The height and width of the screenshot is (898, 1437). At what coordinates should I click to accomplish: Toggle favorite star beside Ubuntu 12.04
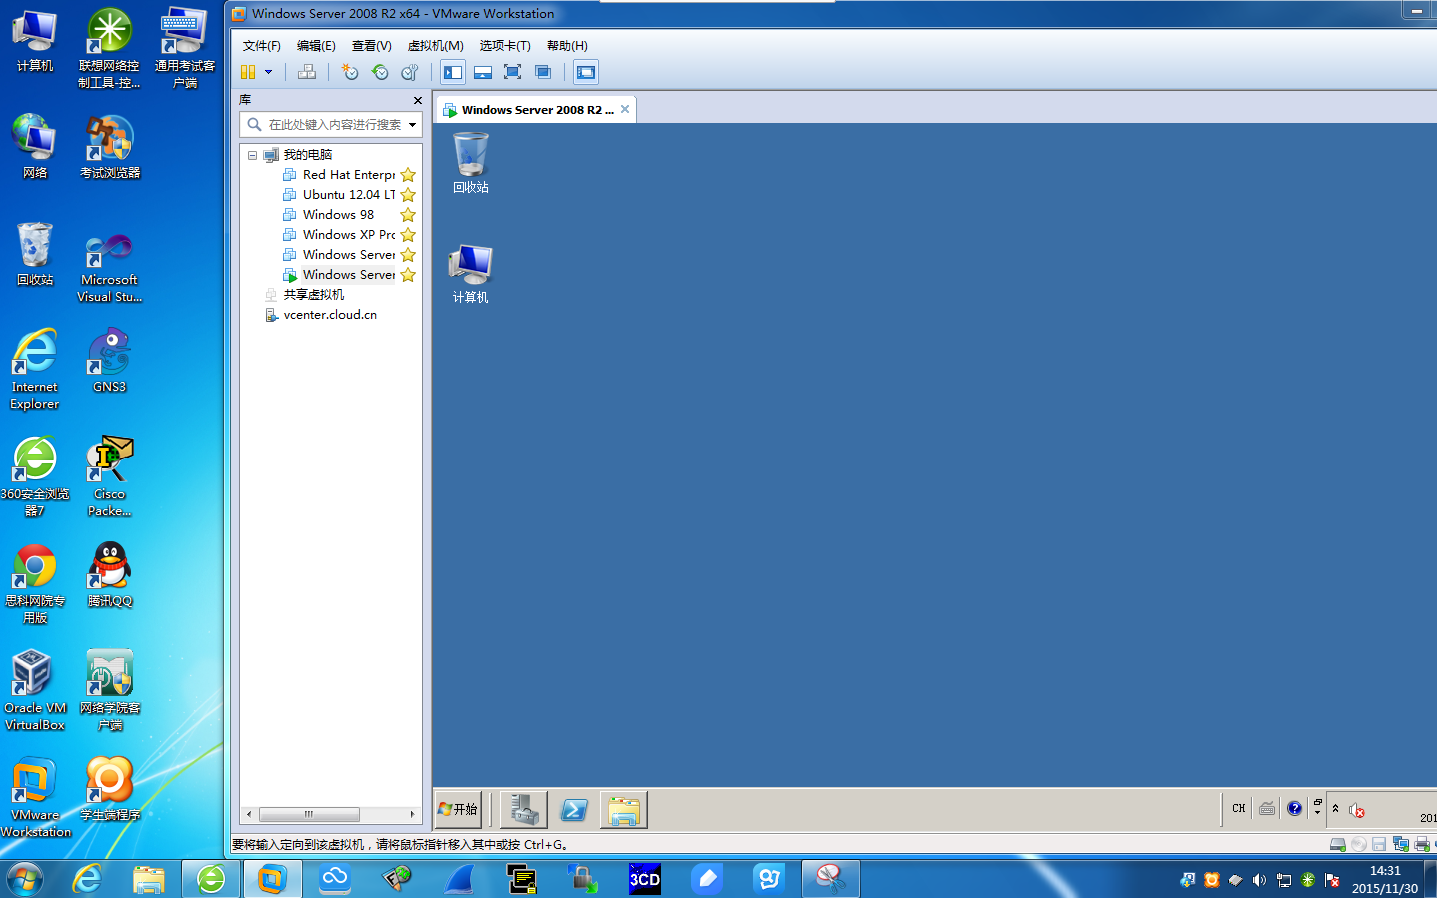pyautogui.click(x=408, y=195)
